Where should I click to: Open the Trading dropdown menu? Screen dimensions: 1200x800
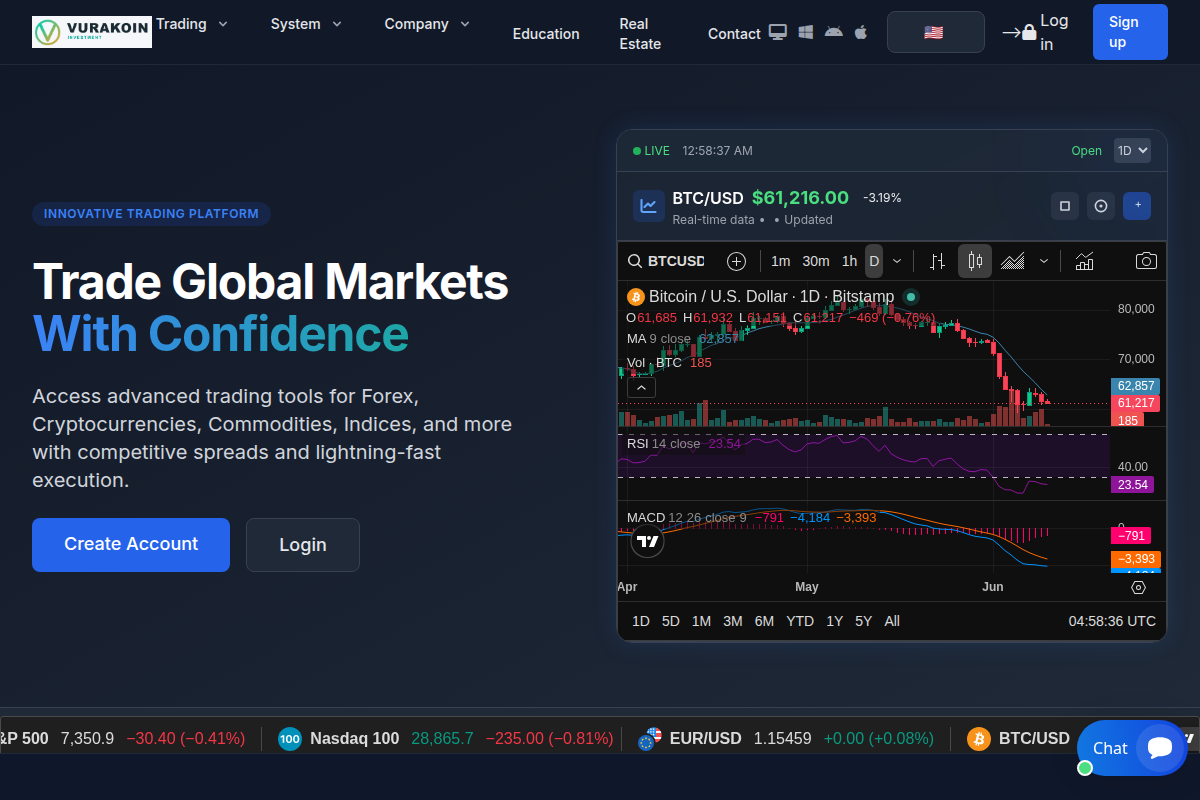coord(192,23)
